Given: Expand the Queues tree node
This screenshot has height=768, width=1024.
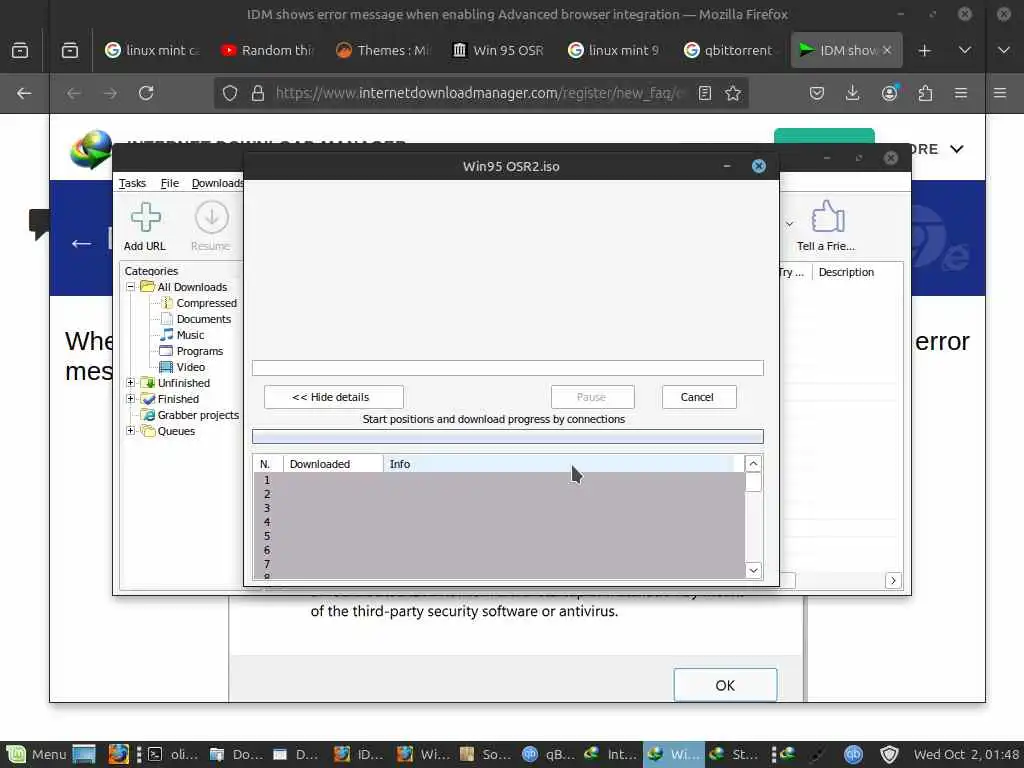Looking at the screenshot, I should click(x=131, y=430).
